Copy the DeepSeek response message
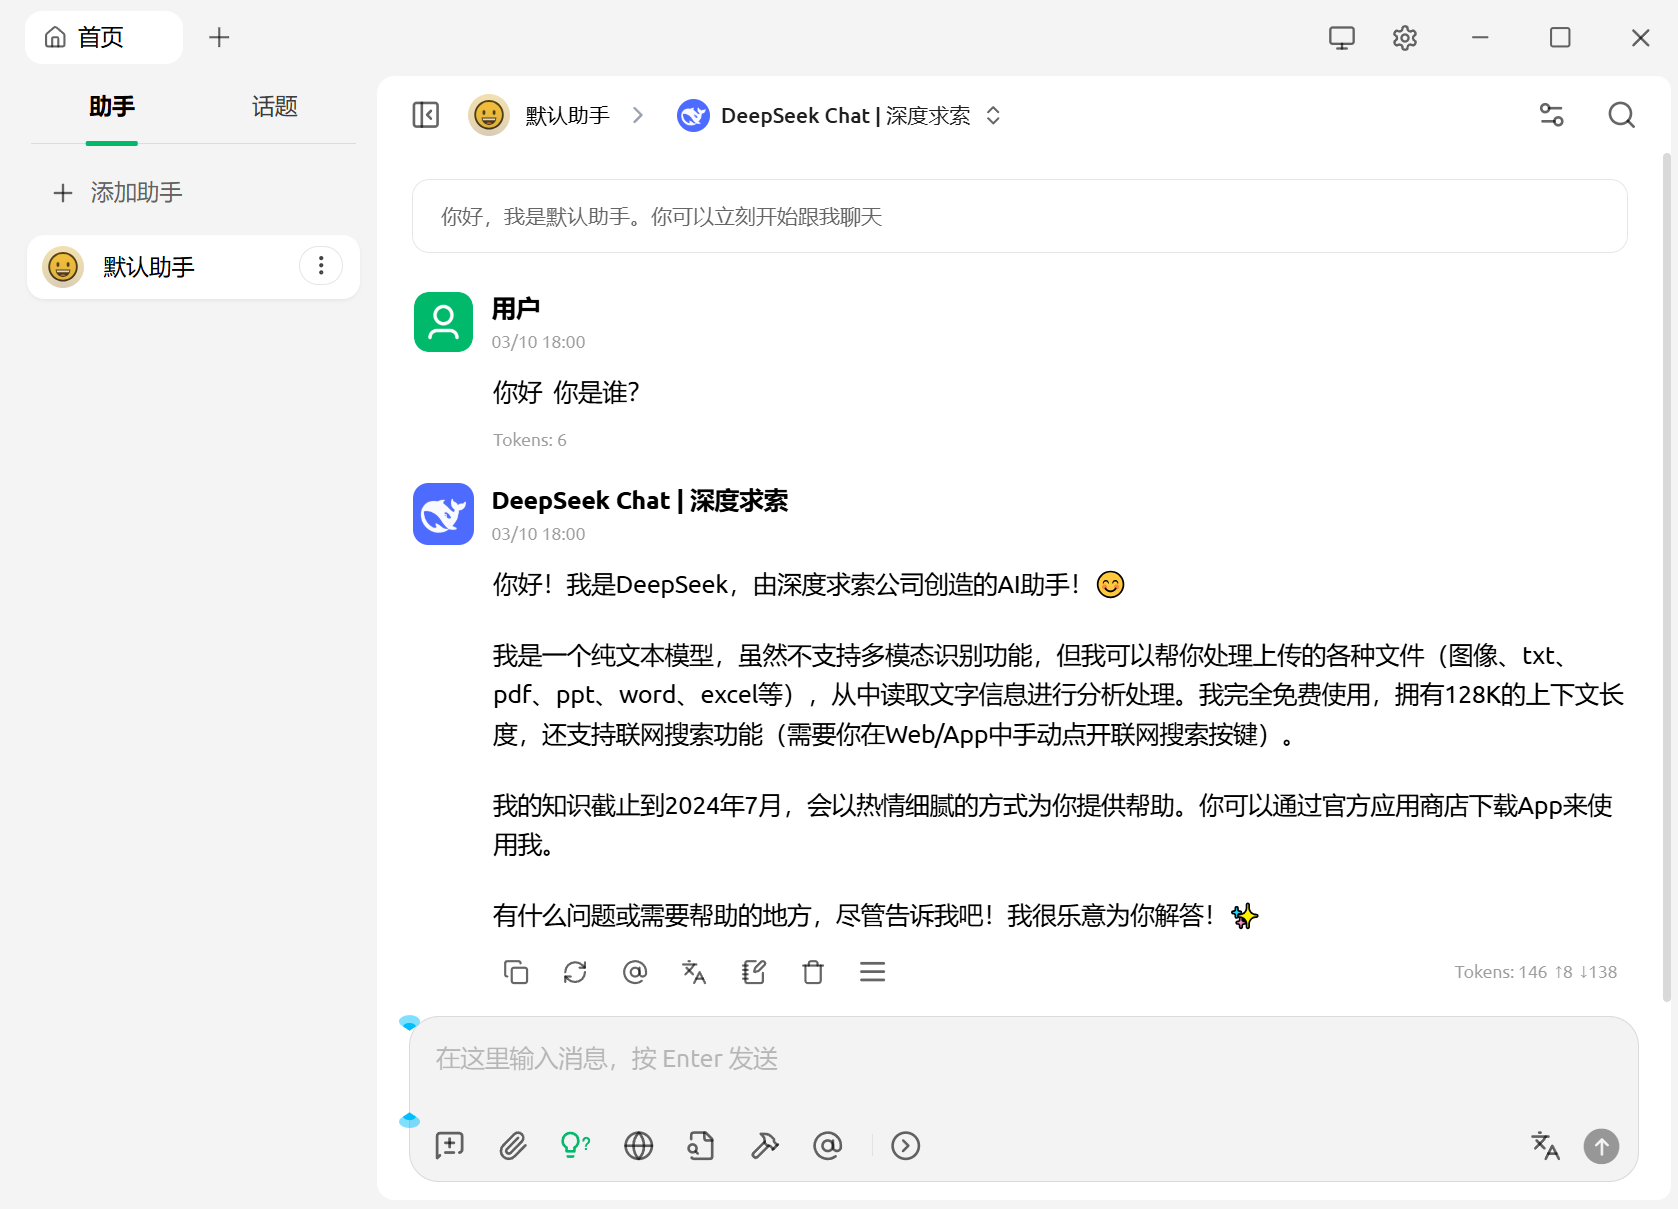This screenshot has width=1678, height=1209. 516,972
